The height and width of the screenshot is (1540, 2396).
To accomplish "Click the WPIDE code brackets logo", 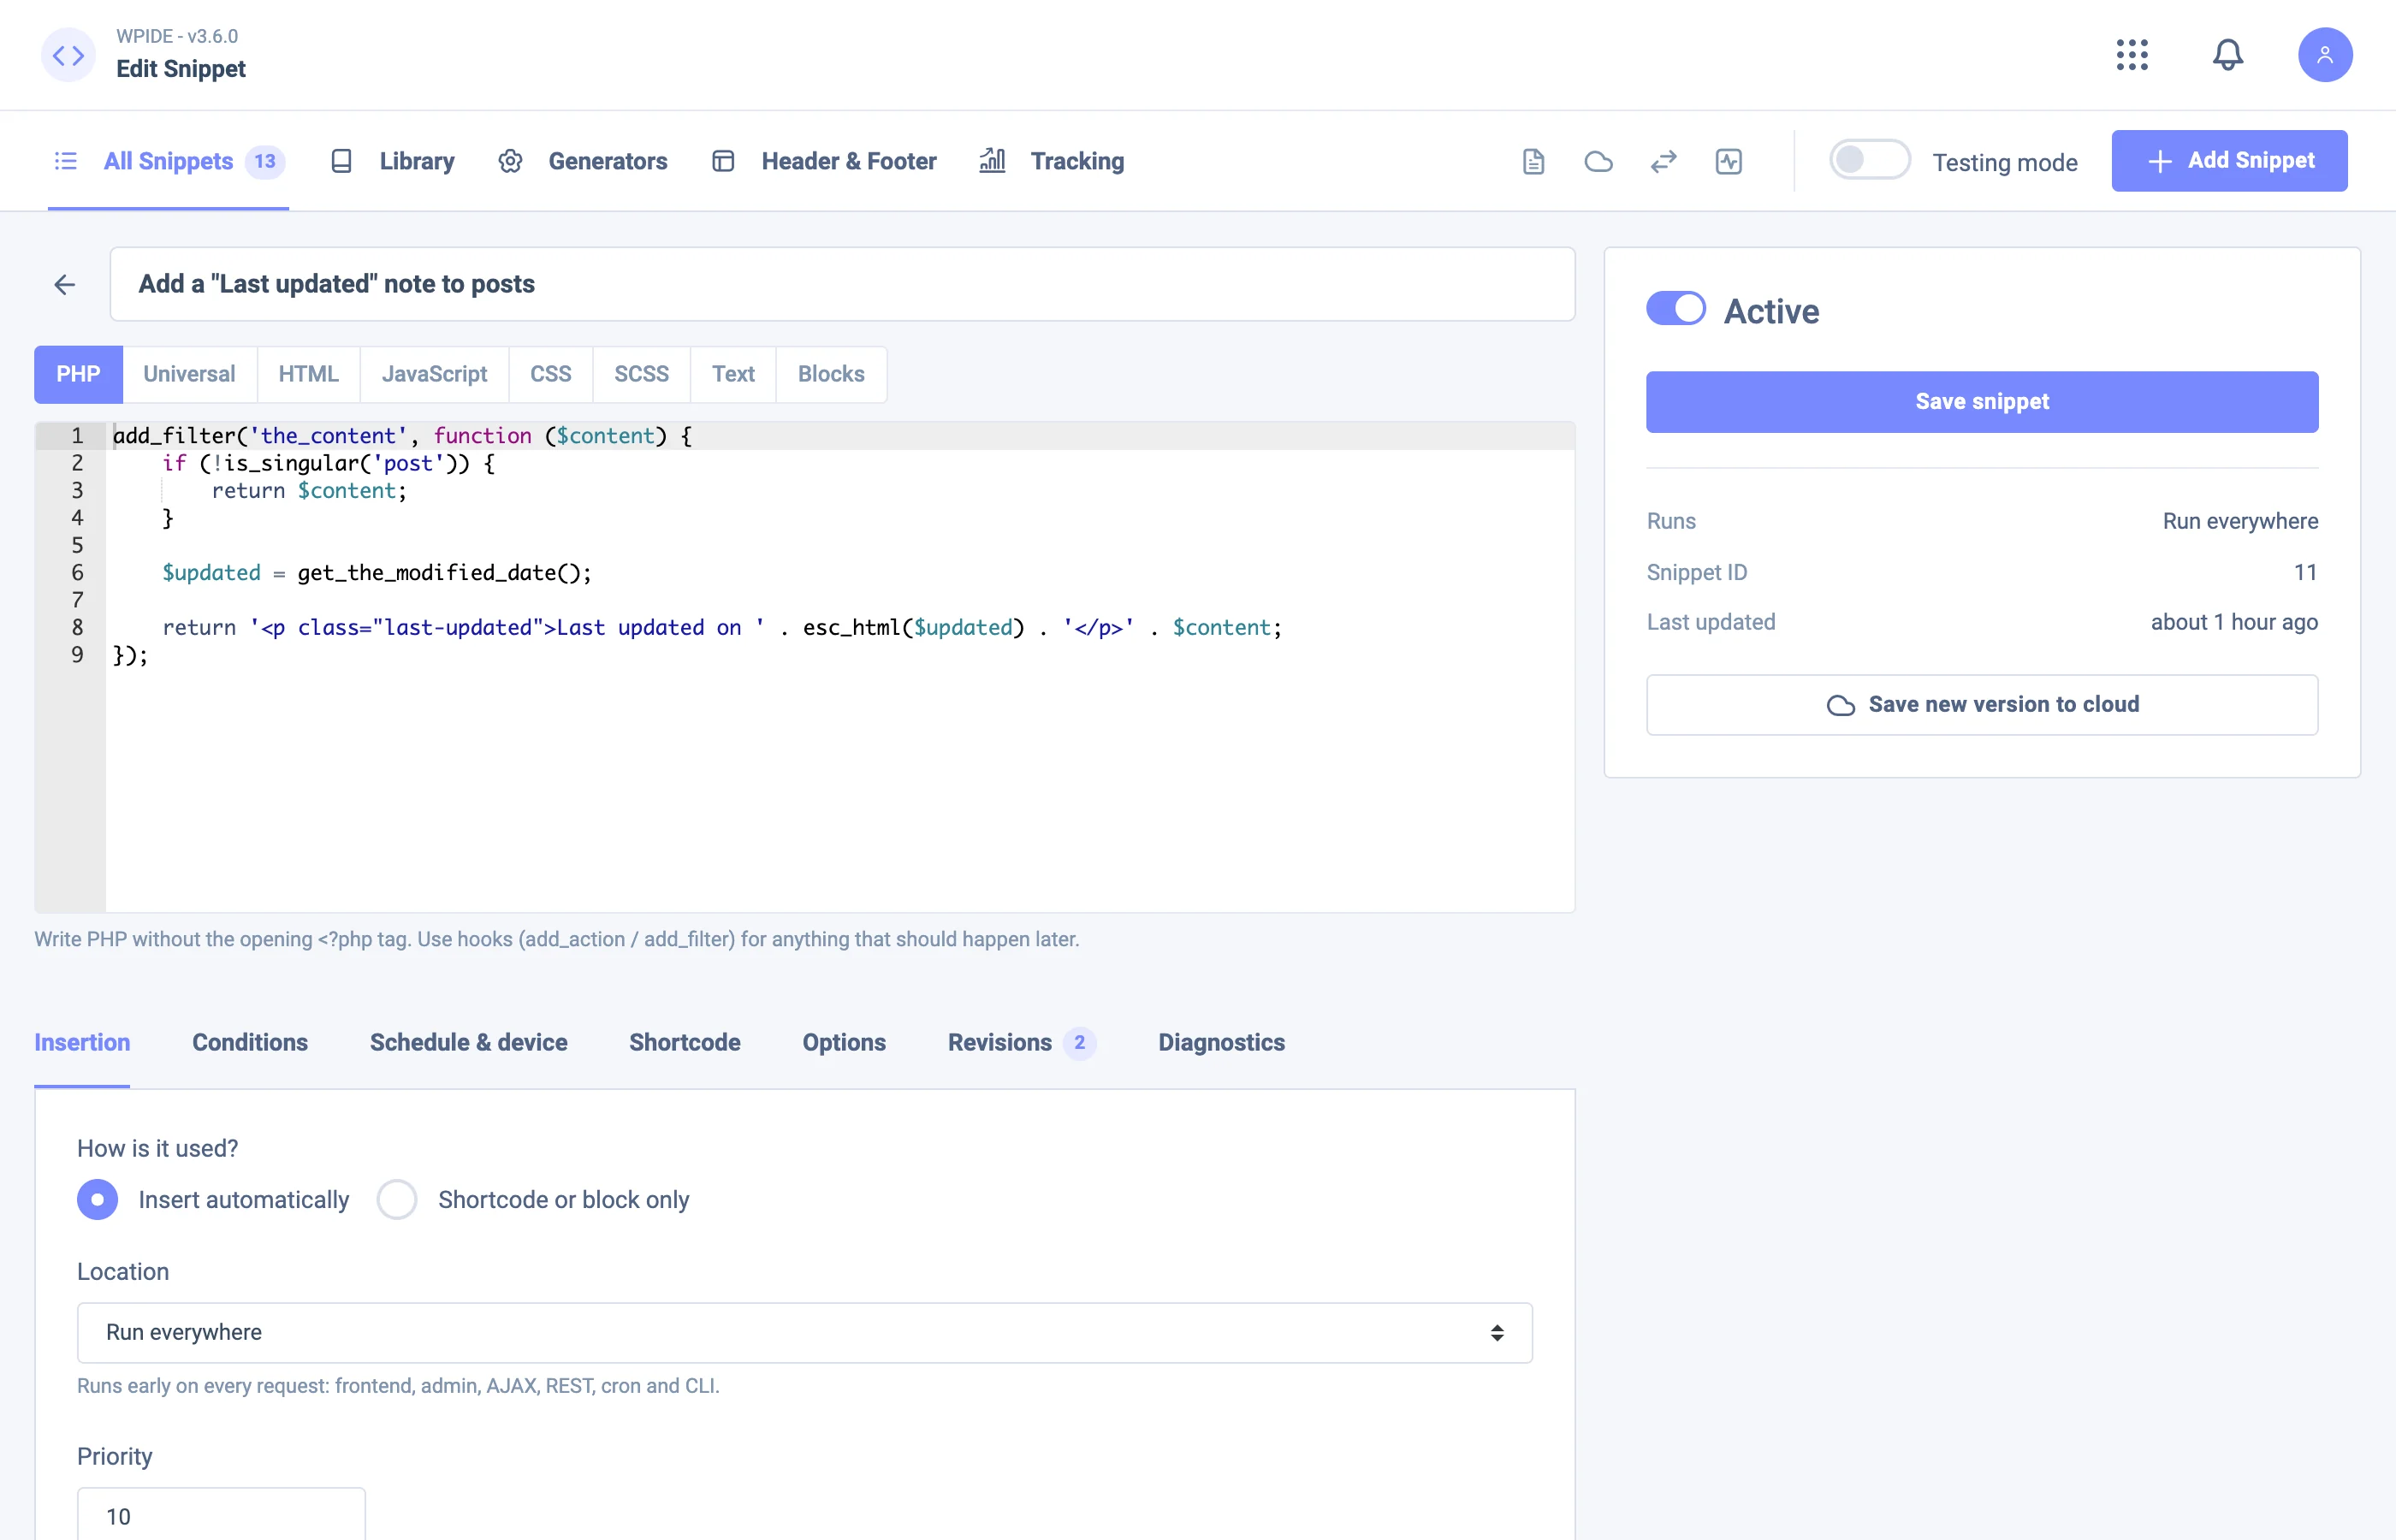I will pos(68,55).
